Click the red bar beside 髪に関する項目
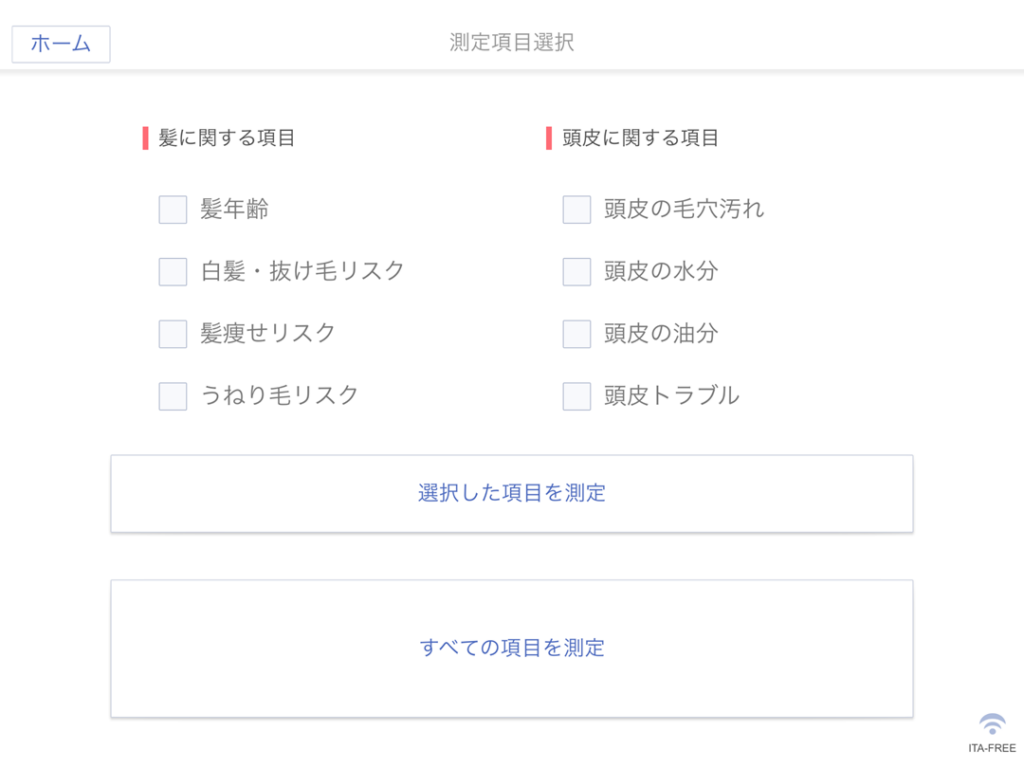This screenshot has width=1024, height=768. click(146, 138)
